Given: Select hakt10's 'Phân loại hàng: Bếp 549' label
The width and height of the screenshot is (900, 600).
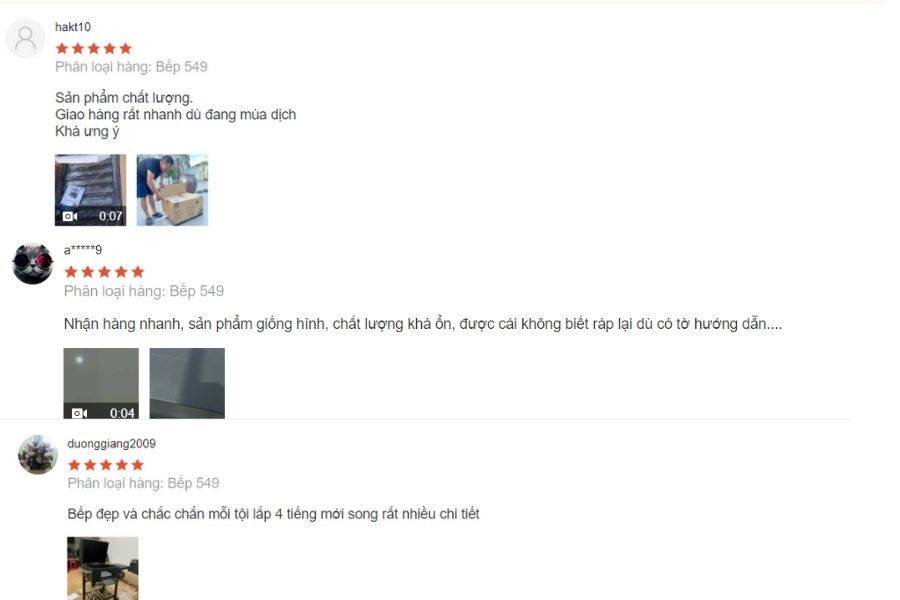Looking at the screenshot, I should [131, 67].
